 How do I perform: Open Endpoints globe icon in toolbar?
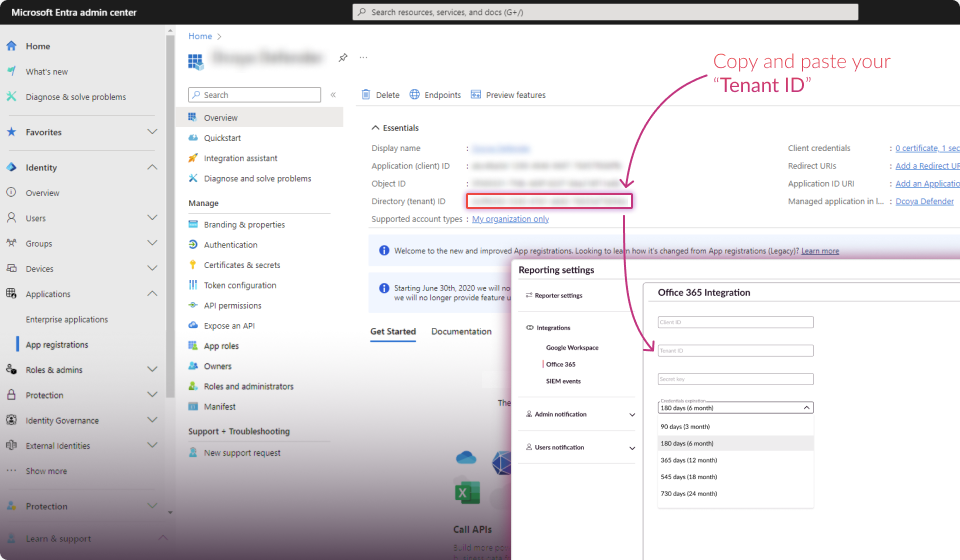click(415, 95)
